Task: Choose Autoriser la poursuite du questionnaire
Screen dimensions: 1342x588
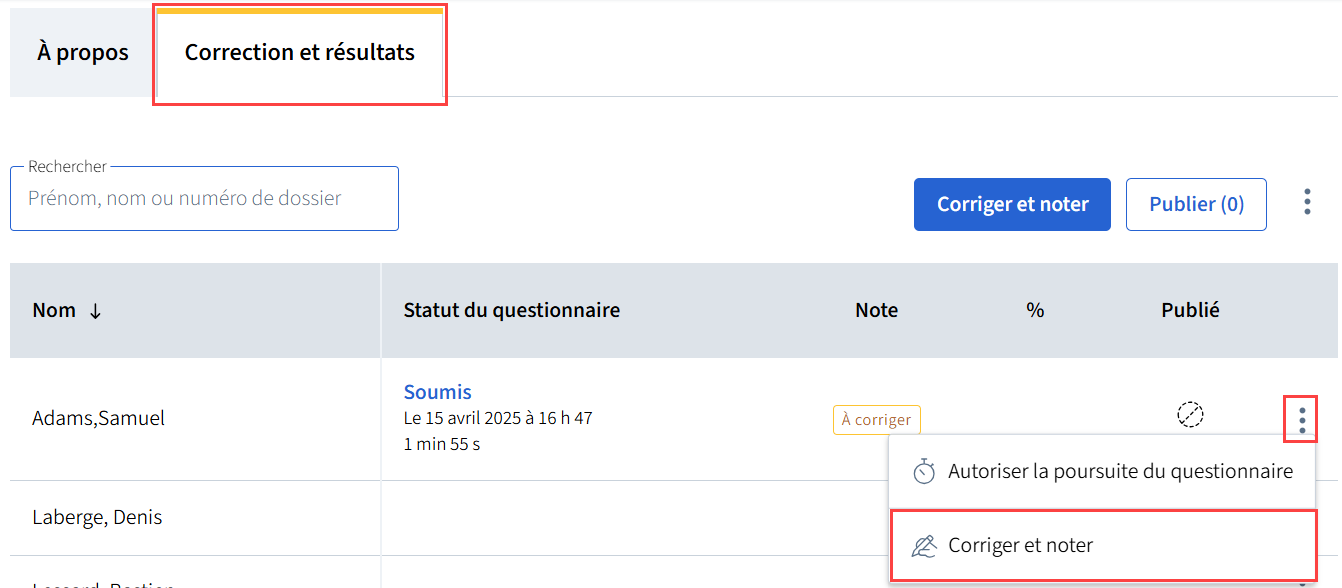Action: click(1120, 471)
